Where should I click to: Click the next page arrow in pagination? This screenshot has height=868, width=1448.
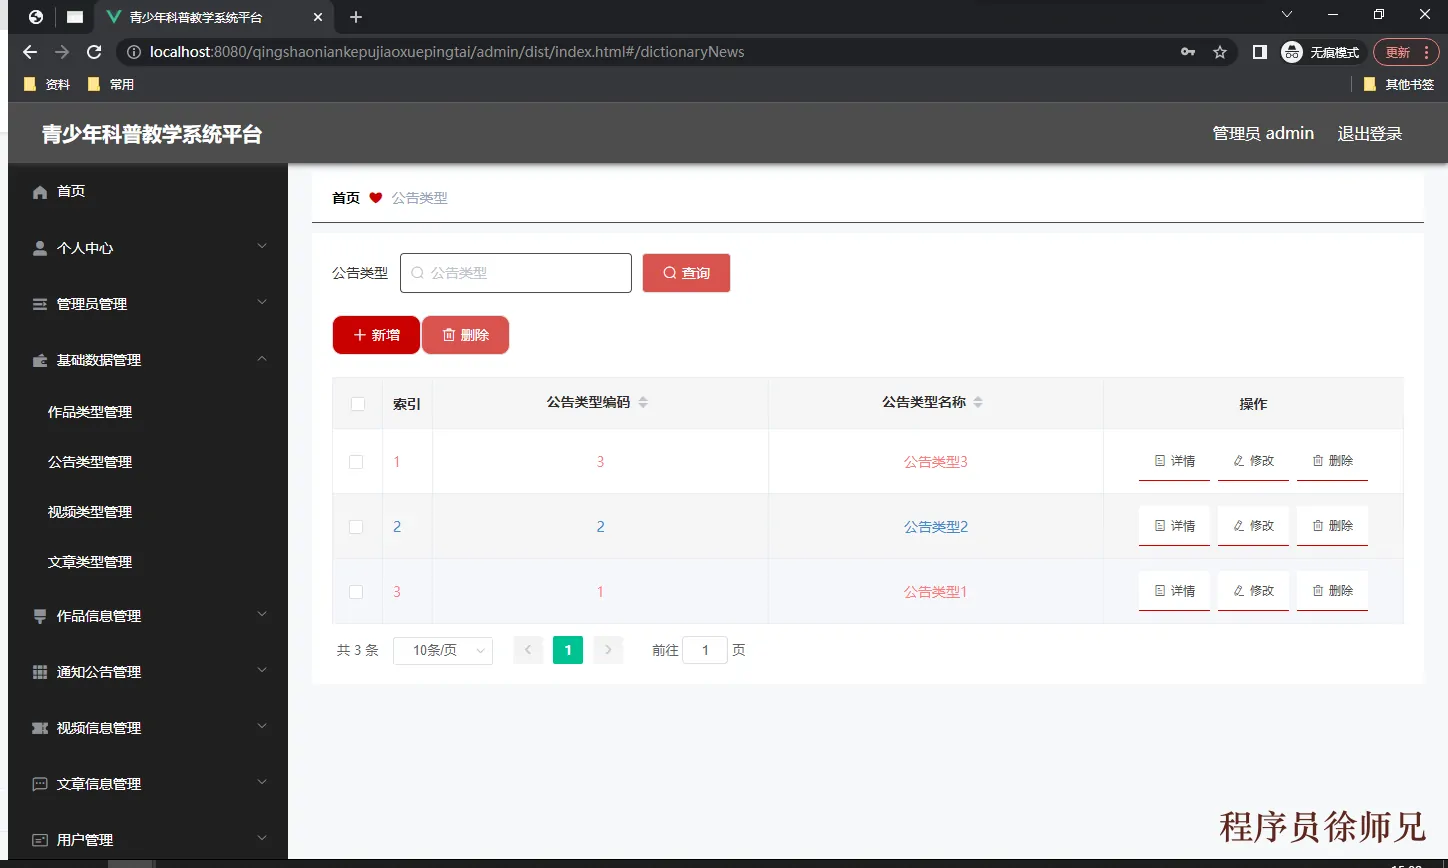pos(608,650)
